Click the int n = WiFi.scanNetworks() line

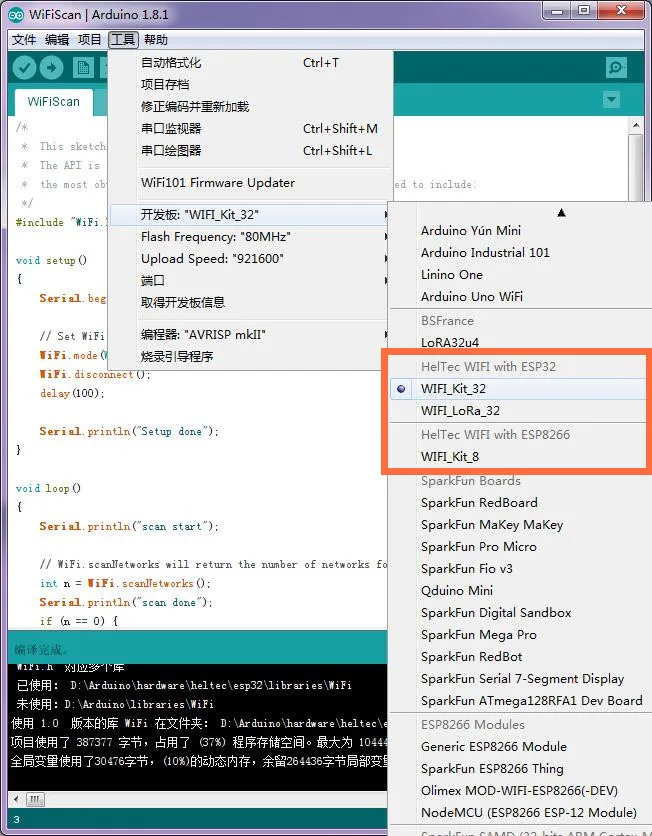125,583
